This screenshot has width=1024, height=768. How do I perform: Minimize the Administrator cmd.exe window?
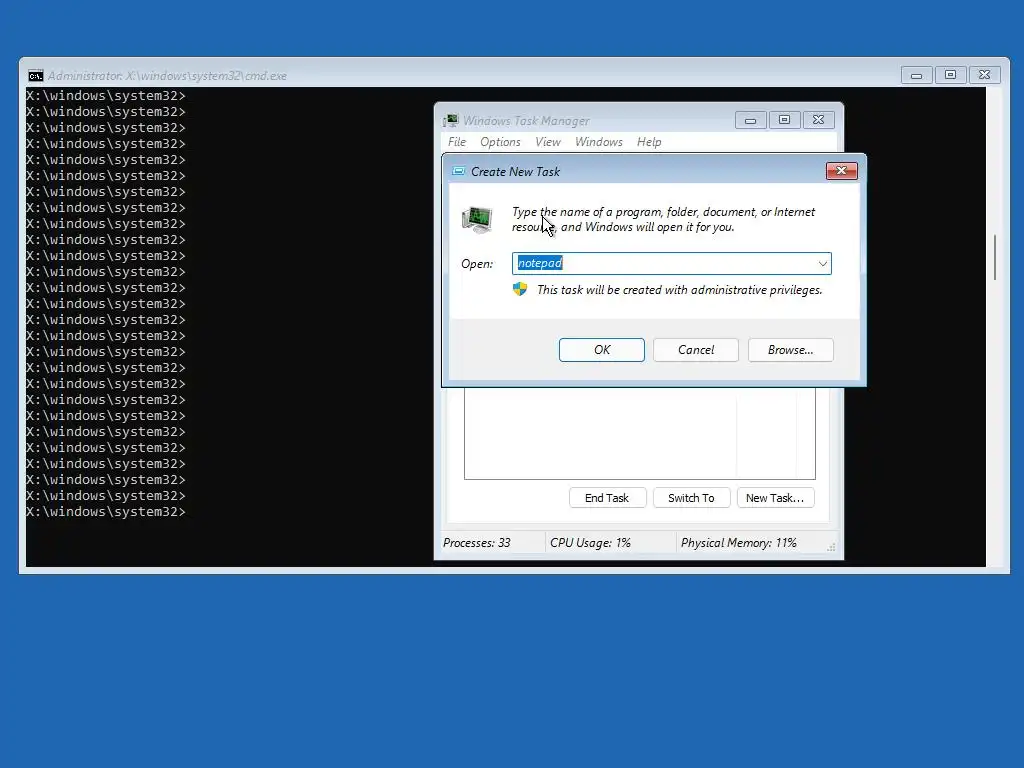pos(916,75)
